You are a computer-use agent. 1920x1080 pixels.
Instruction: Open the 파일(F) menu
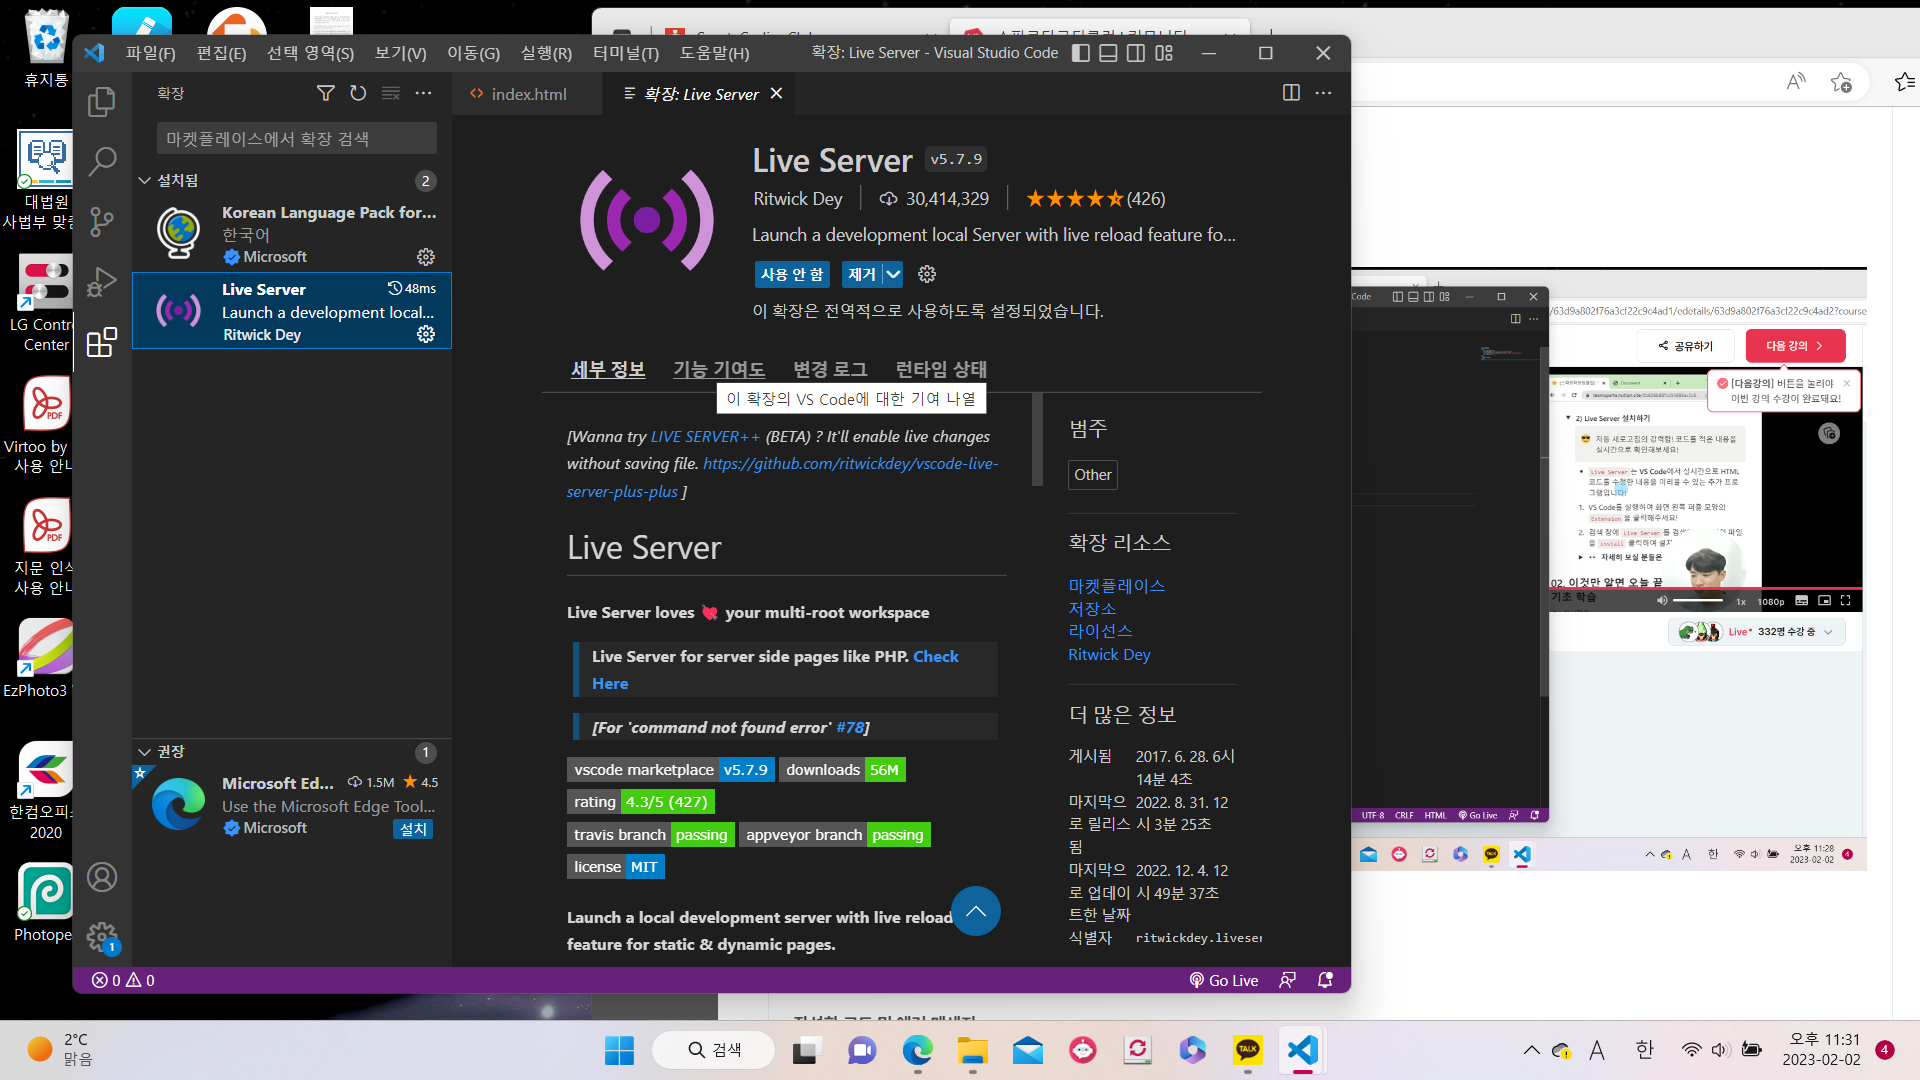point(150,53)
